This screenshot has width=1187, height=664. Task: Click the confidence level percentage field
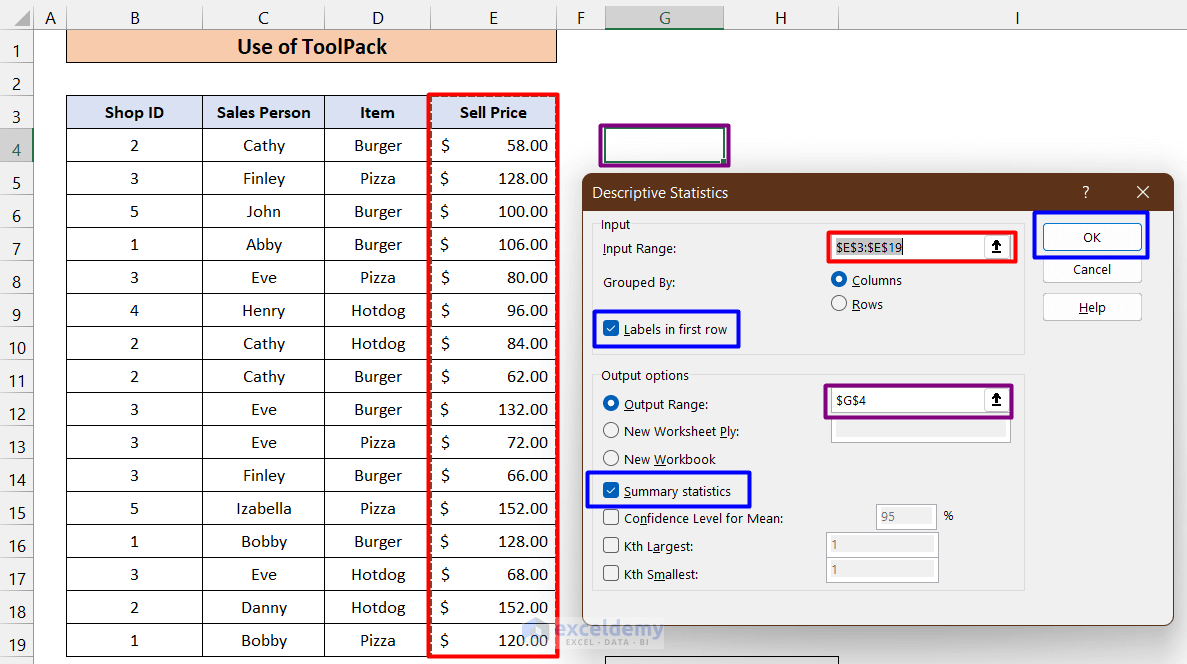[x=905, y=517]
